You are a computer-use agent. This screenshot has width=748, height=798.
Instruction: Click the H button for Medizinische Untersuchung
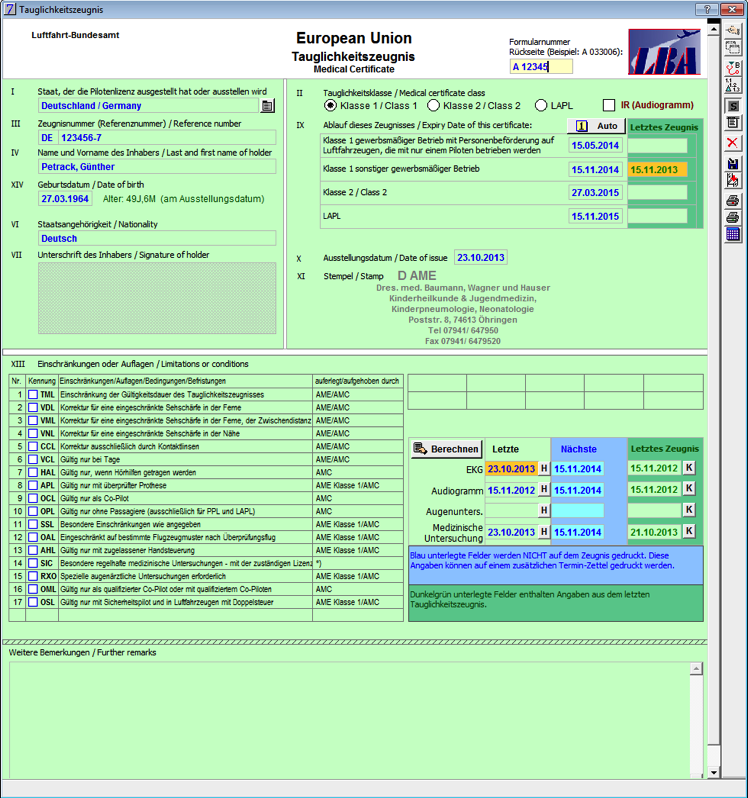pyautogui.click(x=544, y=532)
